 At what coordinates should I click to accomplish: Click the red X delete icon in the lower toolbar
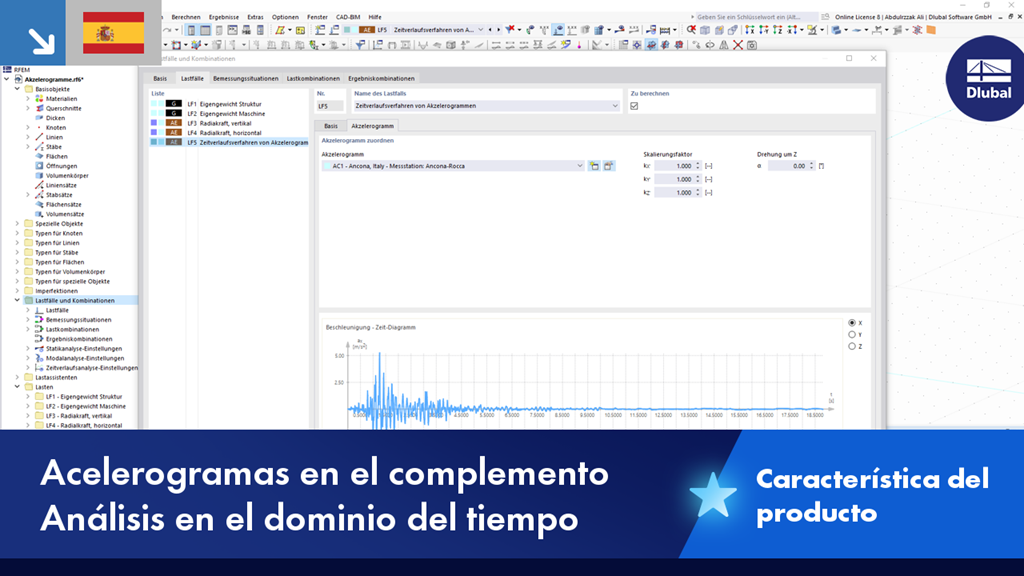(x=737, y=45)
